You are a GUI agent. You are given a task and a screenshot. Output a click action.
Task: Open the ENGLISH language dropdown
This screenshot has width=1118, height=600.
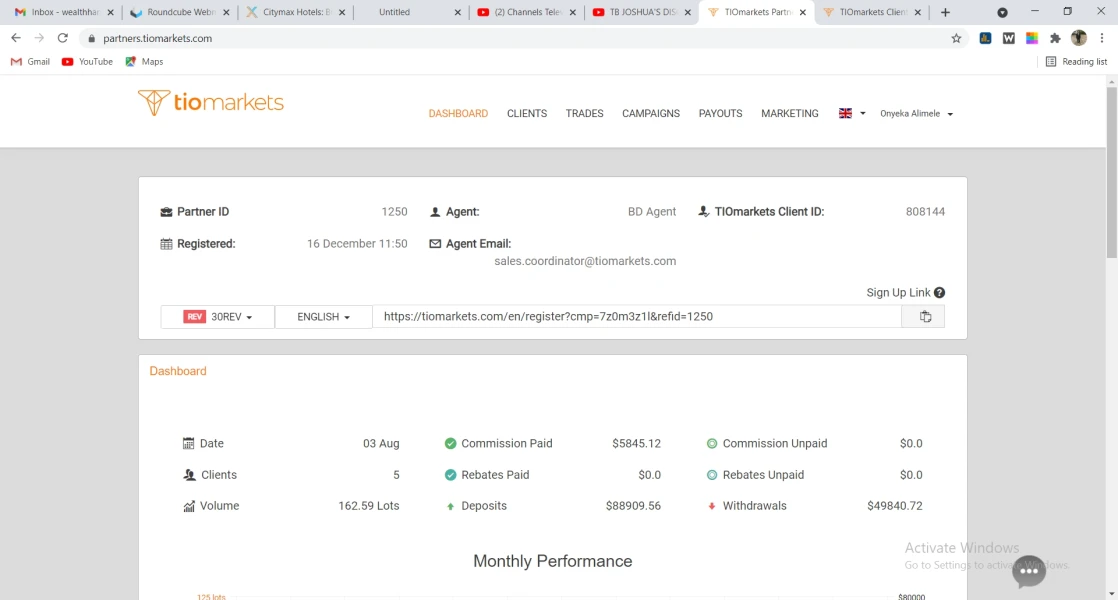pyautogui.click(x=323, y=316)
